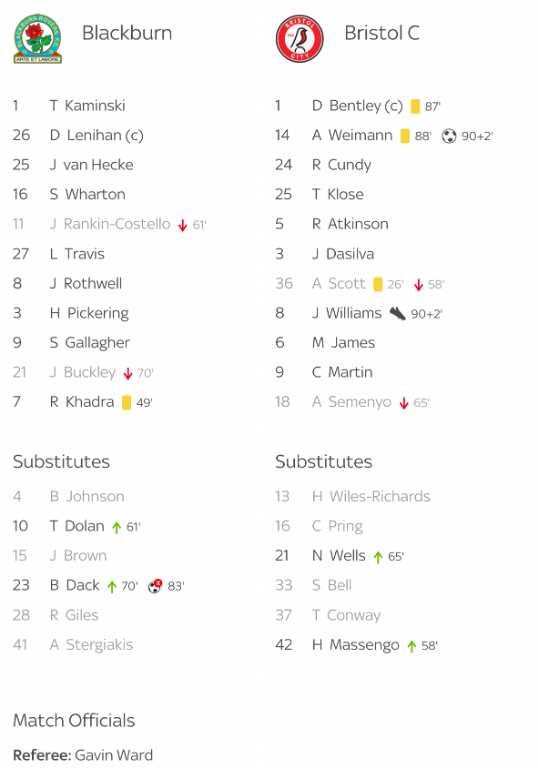Image resolution: width=538 pixels, height=768 pixels.
Task: Click green sub-on arrow beside H Massengo
Action: (412, 646)
